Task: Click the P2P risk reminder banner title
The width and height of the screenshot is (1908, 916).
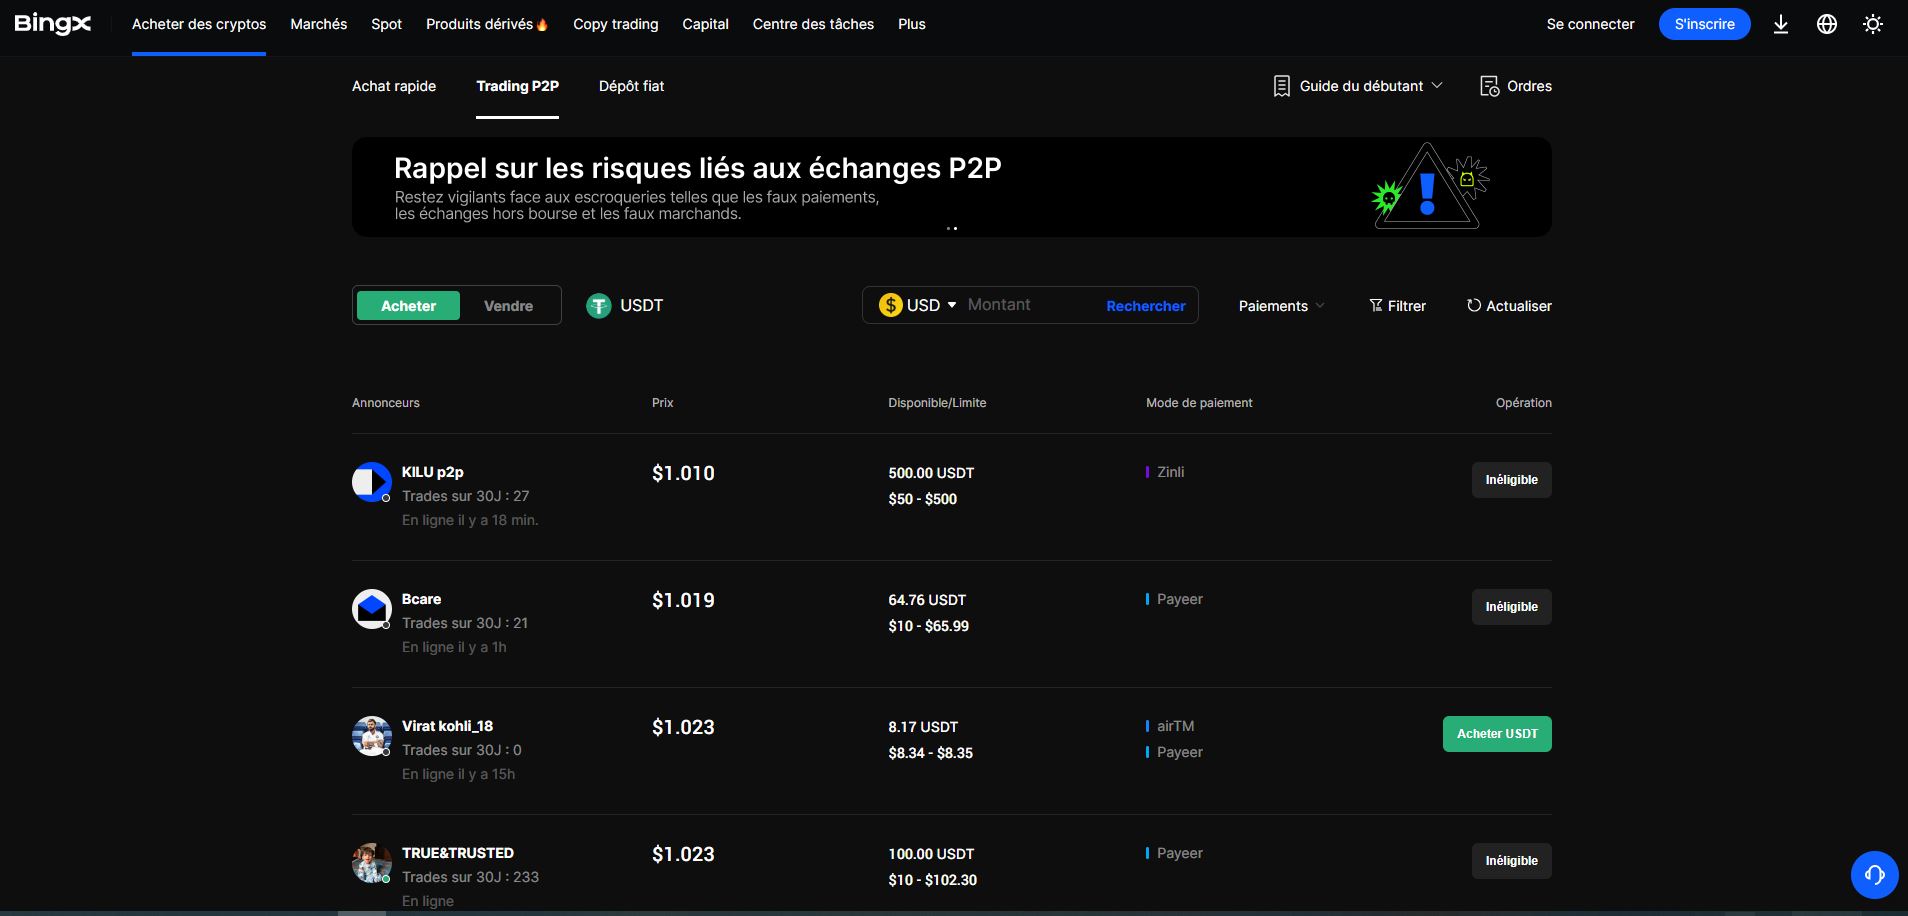Action: (x=698, y=168)
